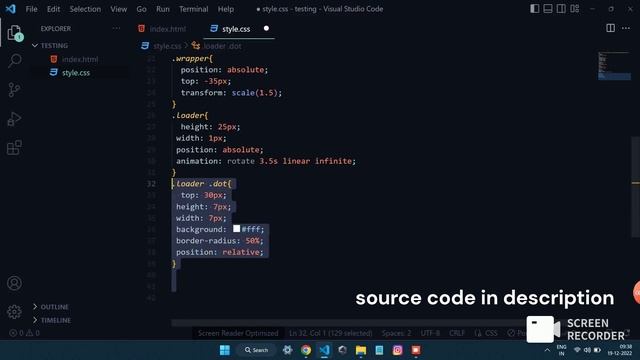Screen dimensions: 640x360
Task: Toggle Primary Side Bar layout icon
Action: (x=534, y=9)
